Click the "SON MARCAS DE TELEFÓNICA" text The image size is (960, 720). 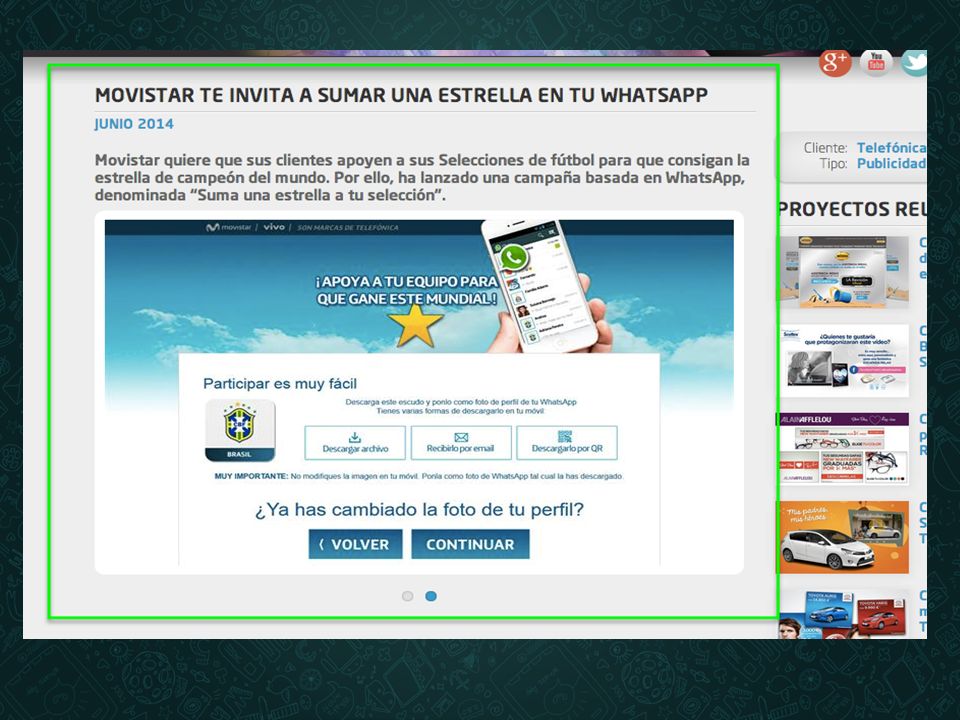point(348,228)
